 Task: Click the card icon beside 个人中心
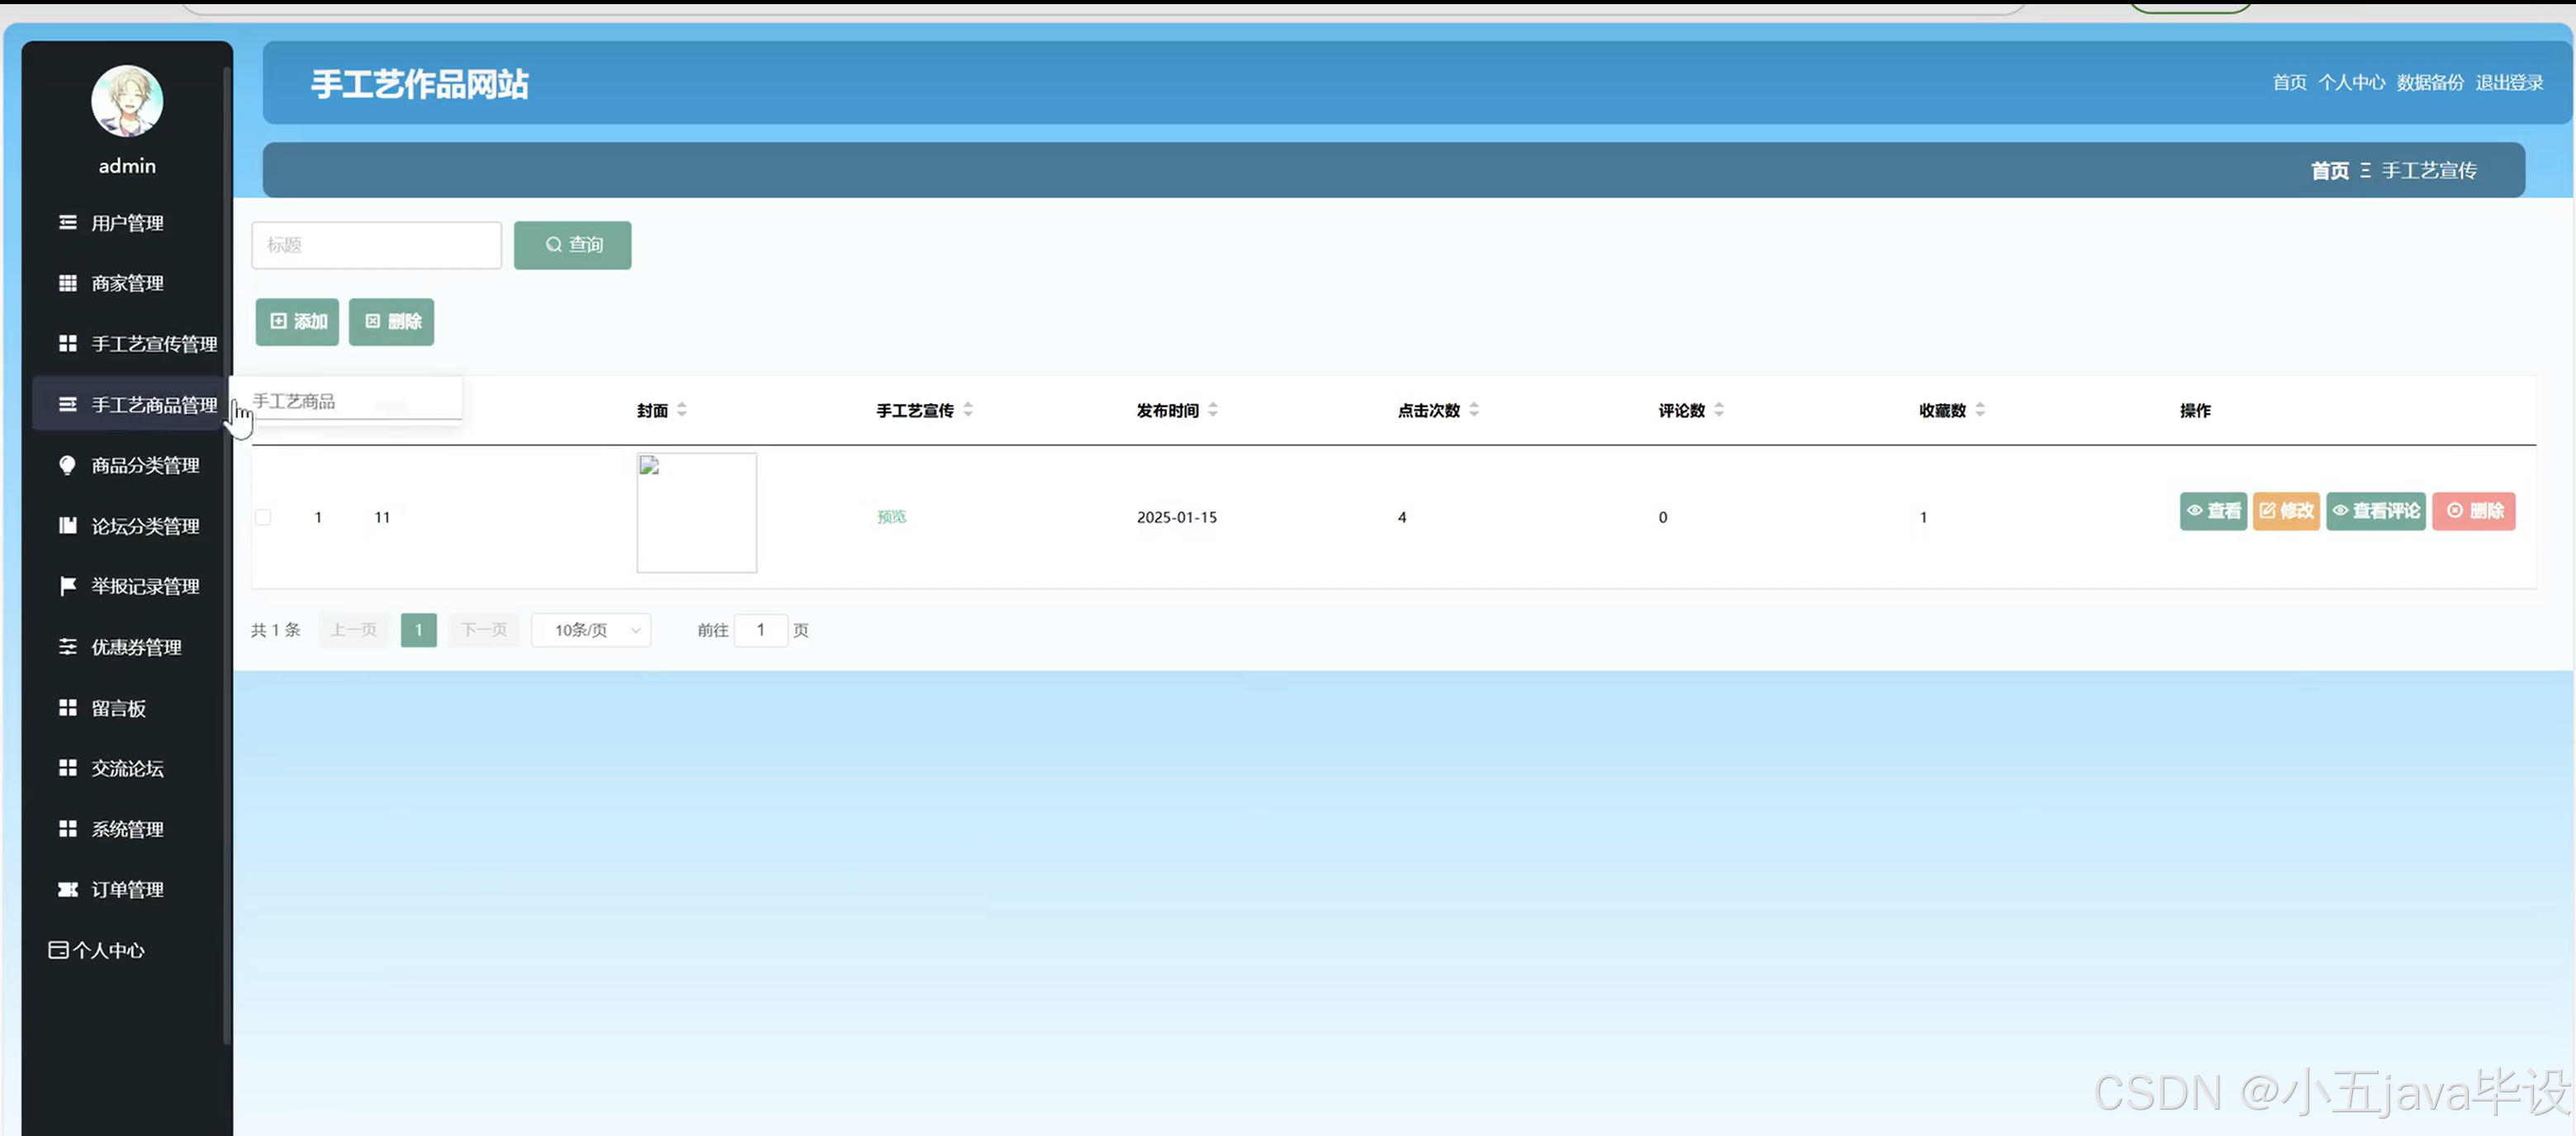click(58, 950)
